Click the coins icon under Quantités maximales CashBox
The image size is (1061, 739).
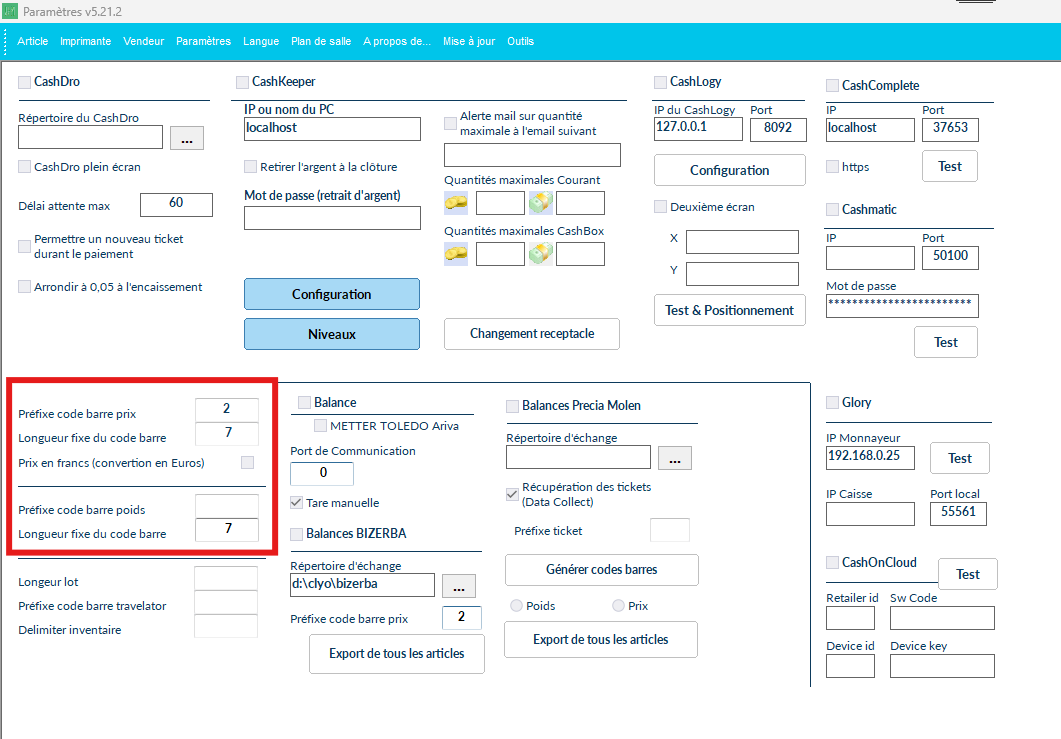(456, 254)
